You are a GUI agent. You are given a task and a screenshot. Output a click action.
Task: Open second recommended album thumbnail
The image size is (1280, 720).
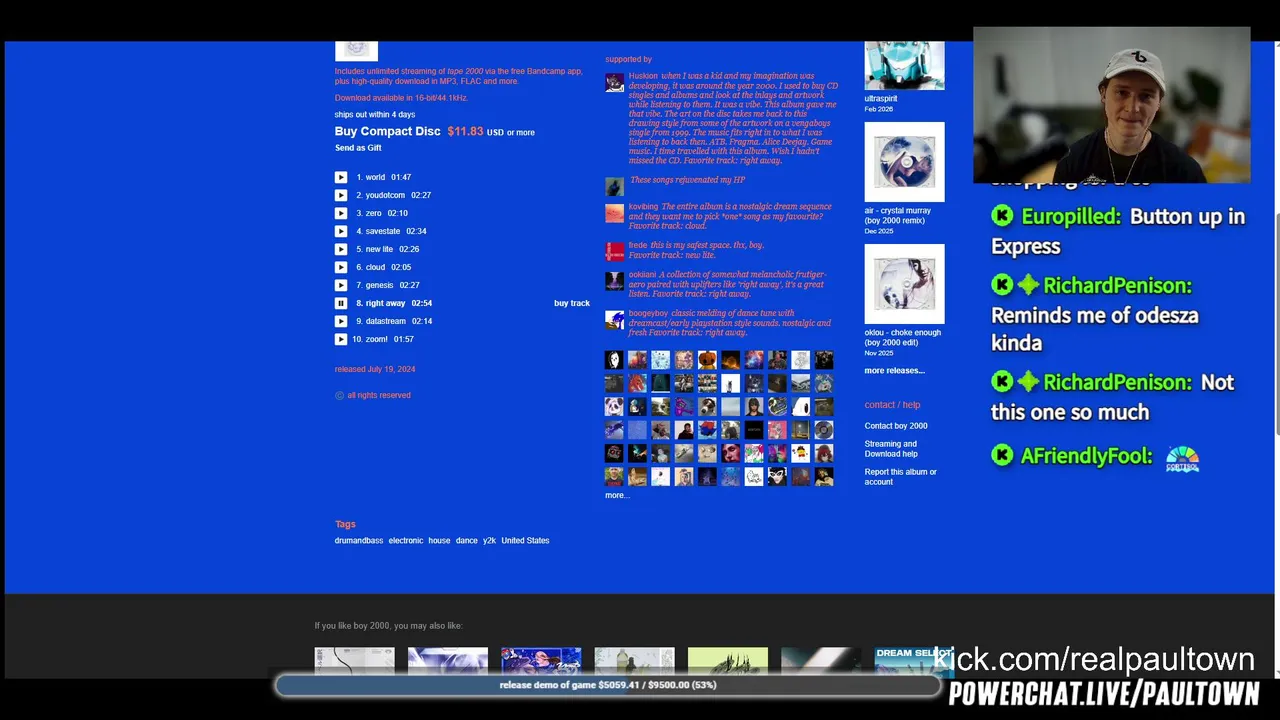[x=448, y=662]
